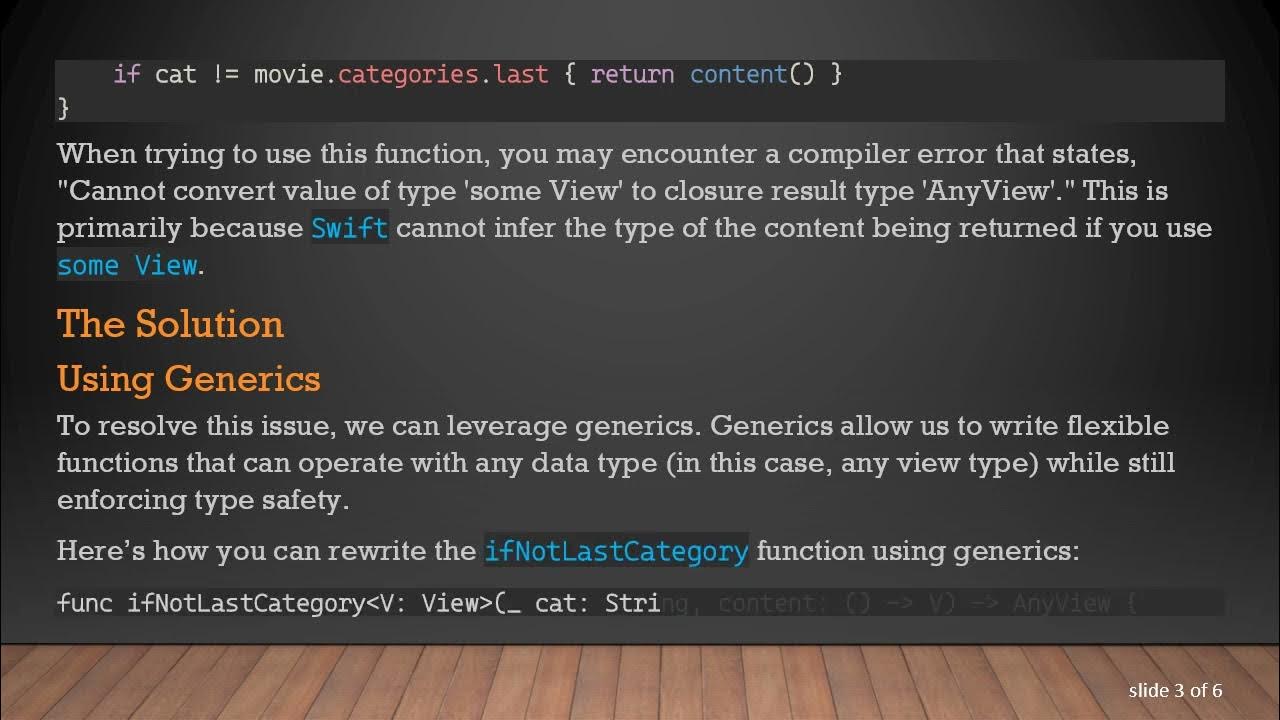Click the 'func' keyword at the bottom code line

coord(84,603)
